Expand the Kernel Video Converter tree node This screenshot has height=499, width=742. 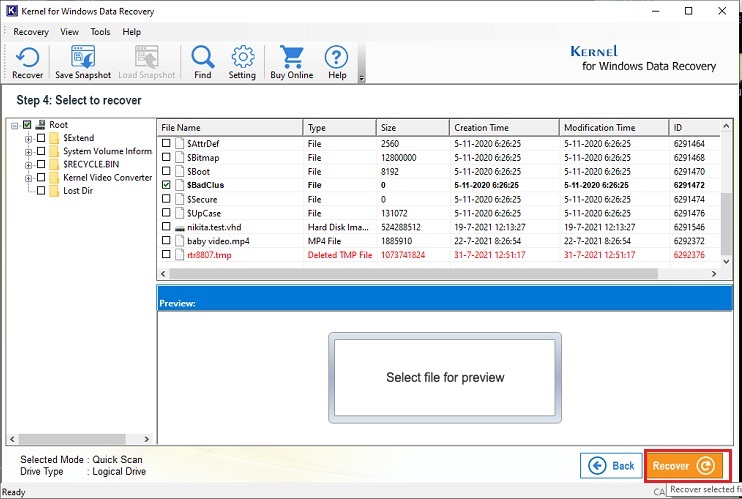tap(28, 178)
